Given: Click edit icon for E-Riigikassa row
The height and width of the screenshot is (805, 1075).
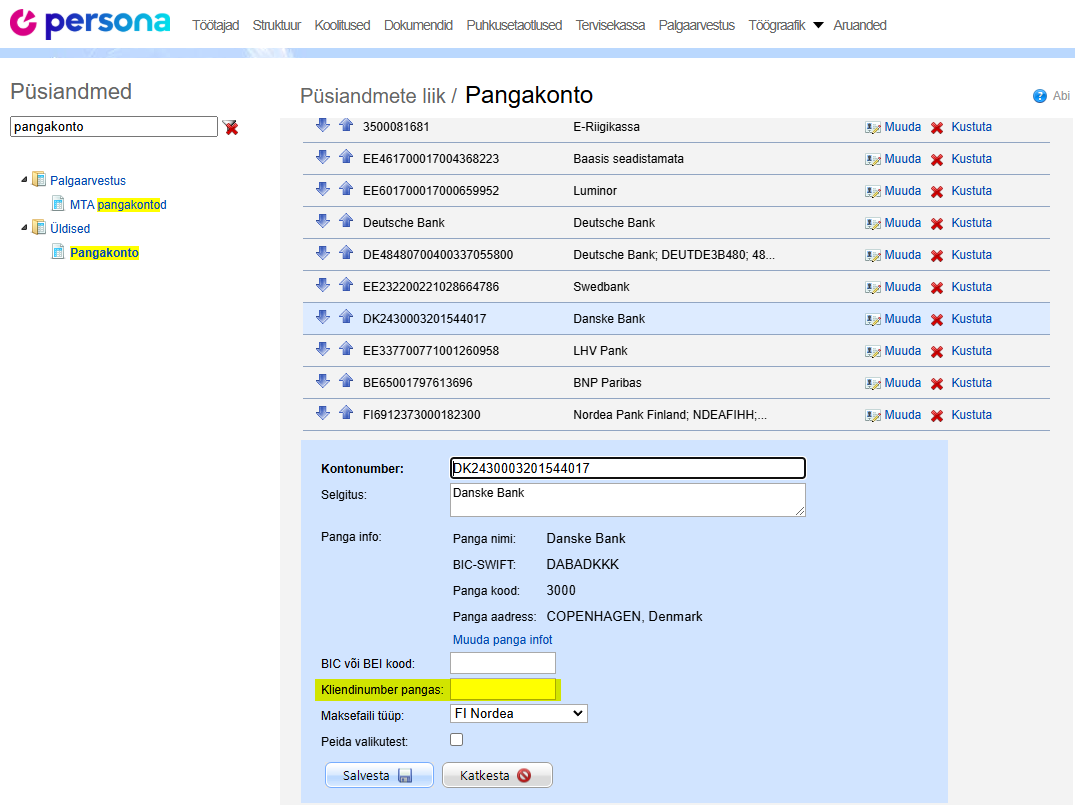Looking at the screenshot, I should click(873, 128).
